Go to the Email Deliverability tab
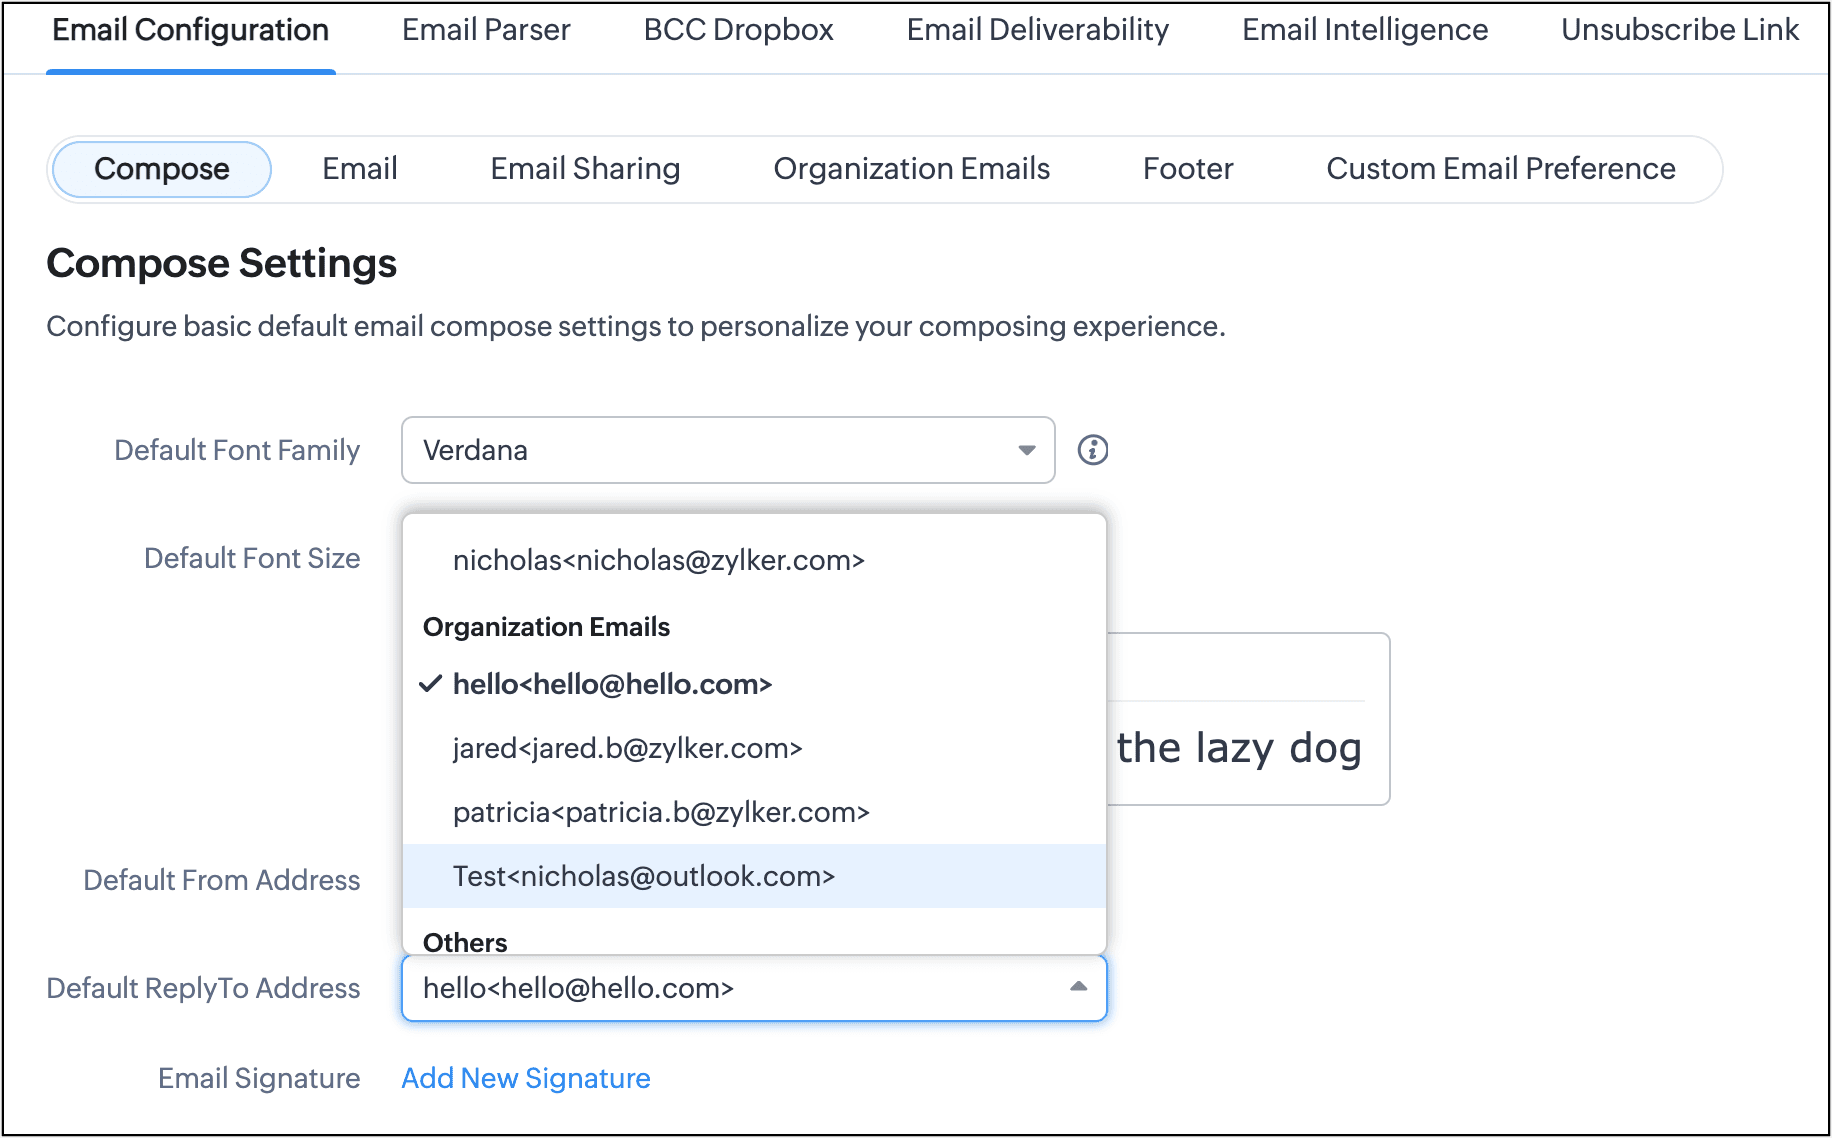1832x1138 pixels. [x=1037, y=30]
